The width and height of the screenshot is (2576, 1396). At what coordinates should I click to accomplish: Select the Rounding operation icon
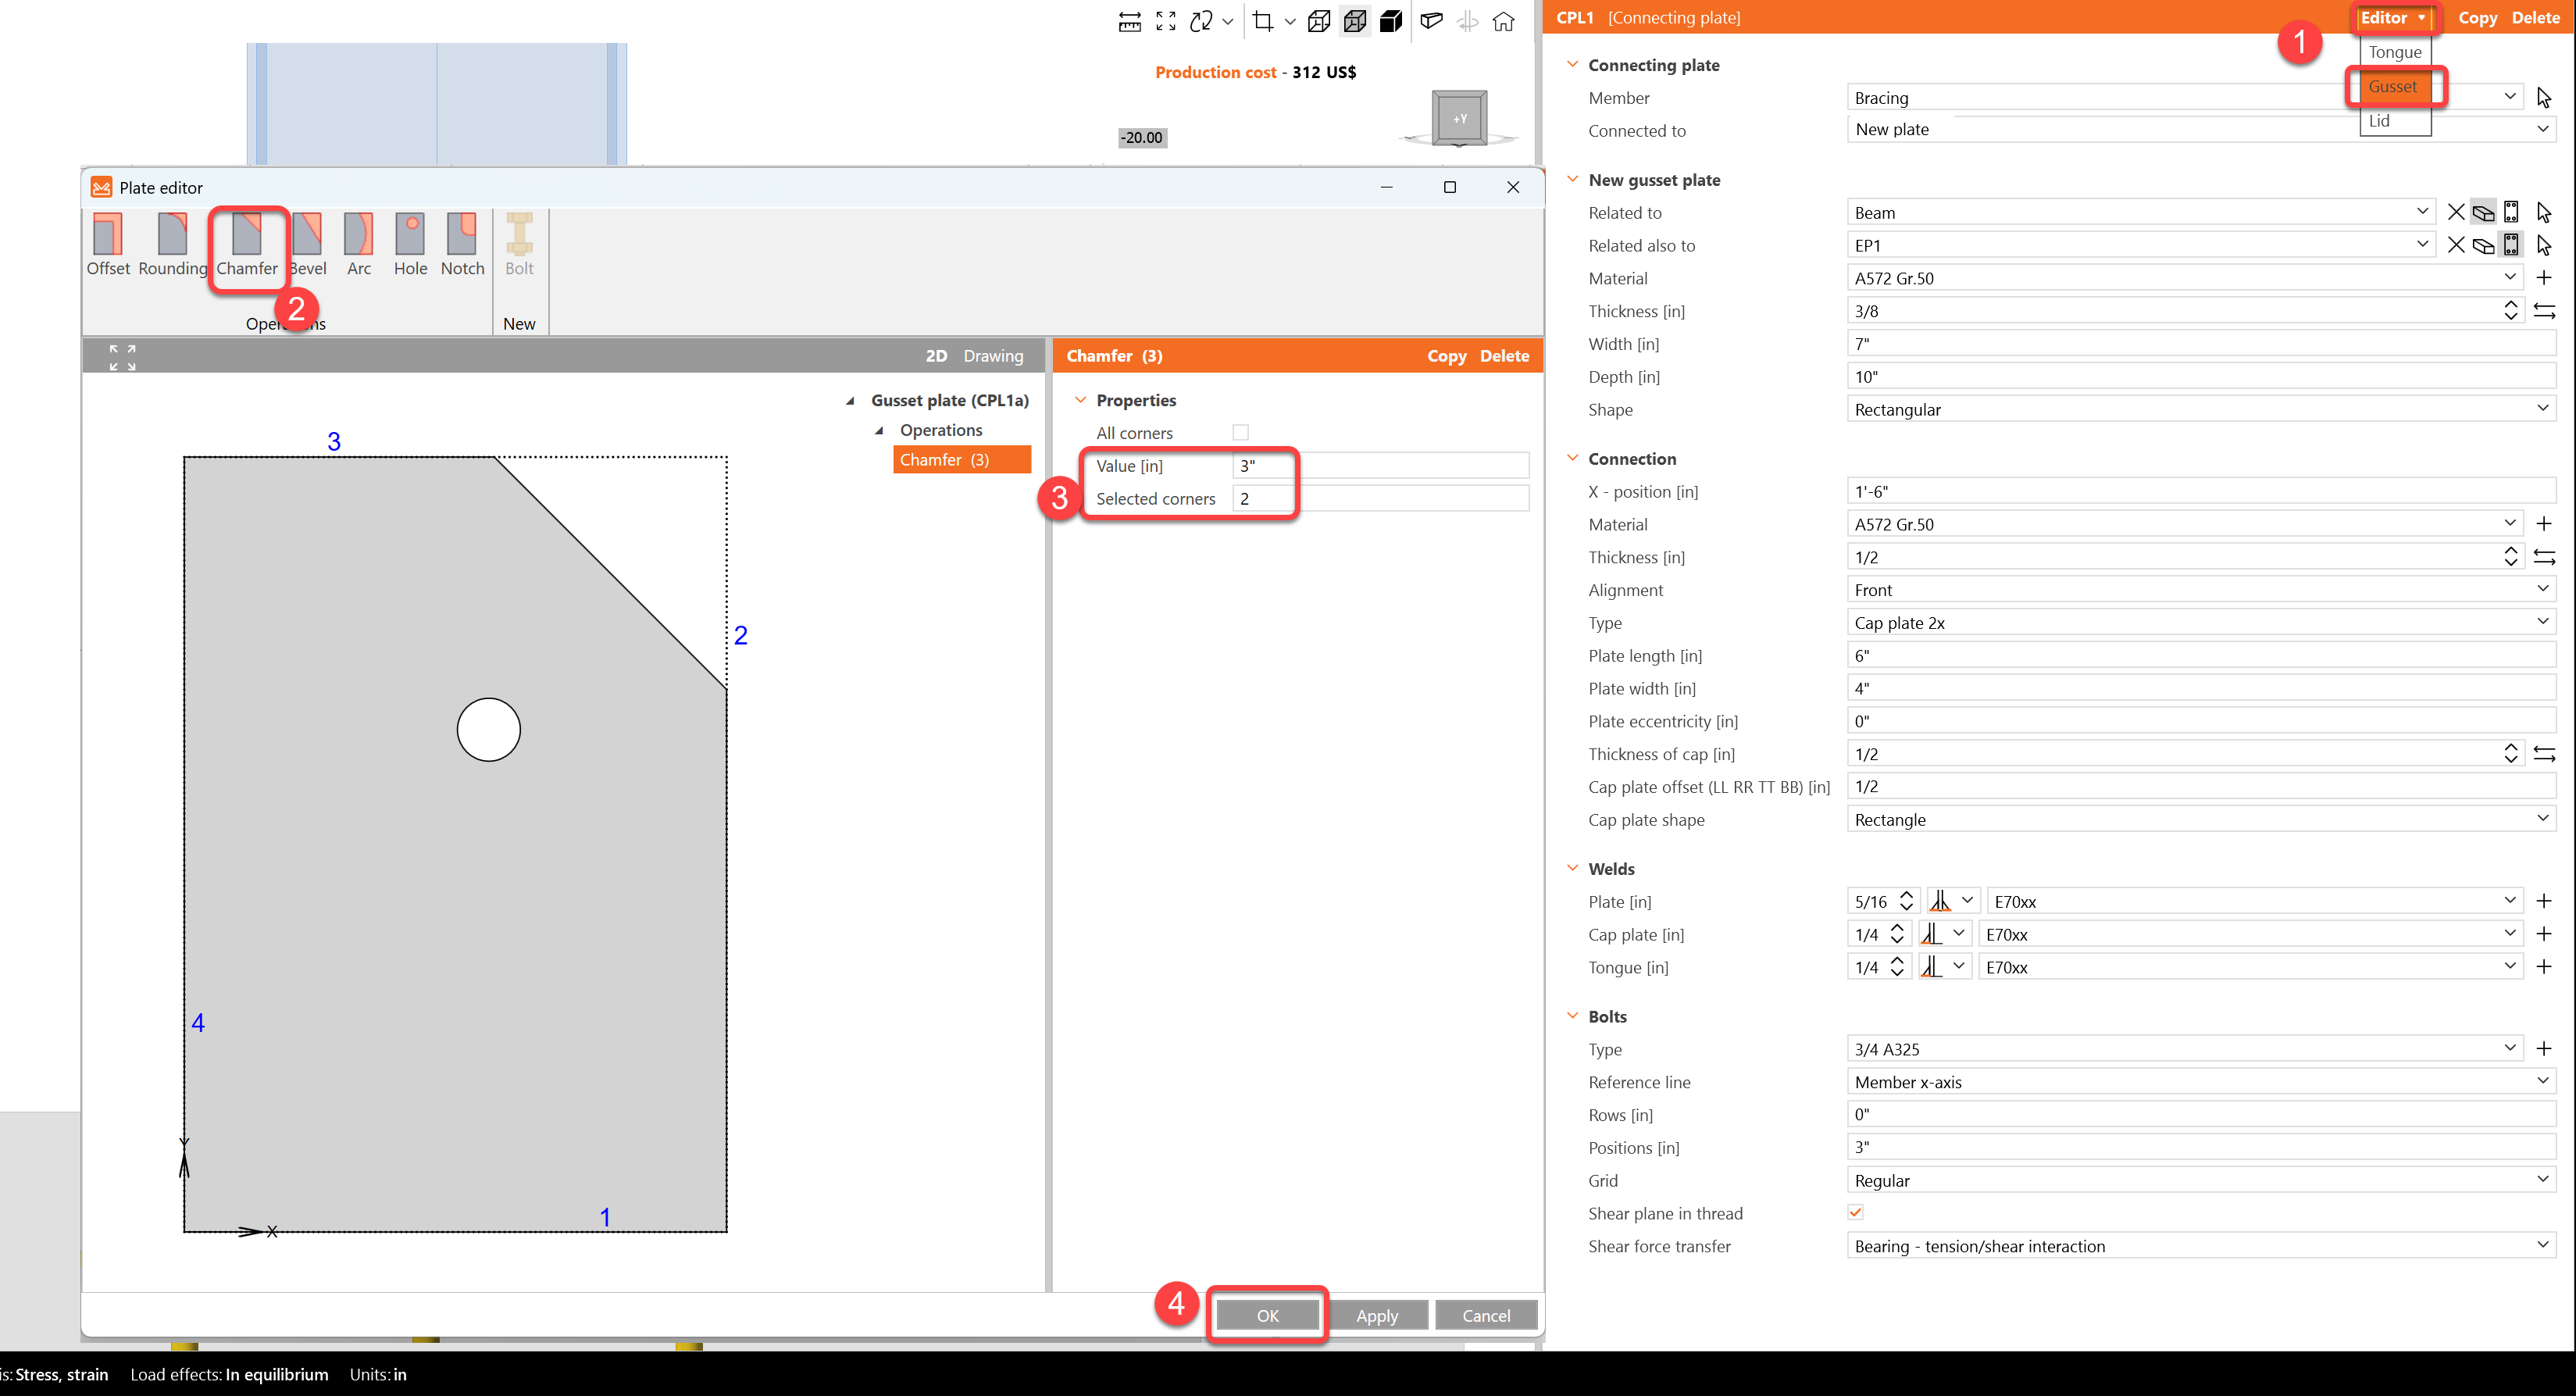tap(172, 245)
